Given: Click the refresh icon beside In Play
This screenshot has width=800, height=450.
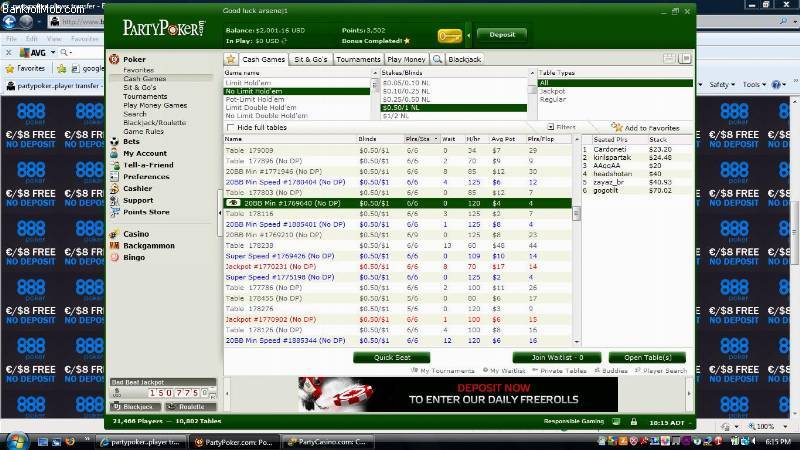Looking at the screenshot, I should tap(284, 41).
